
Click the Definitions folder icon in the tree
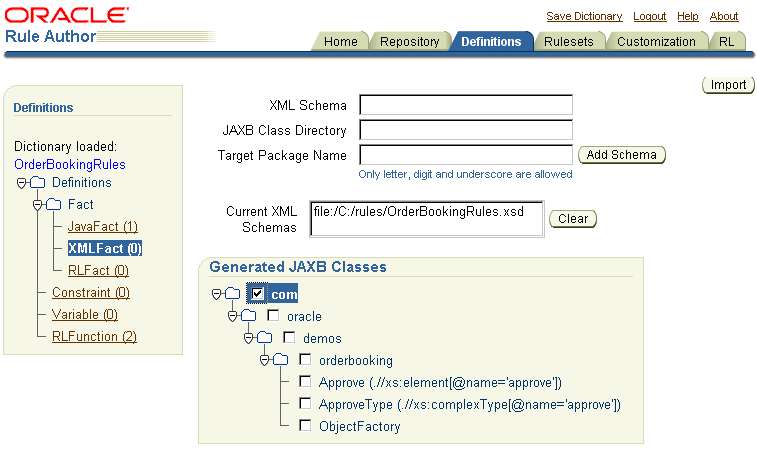point(38,183)
